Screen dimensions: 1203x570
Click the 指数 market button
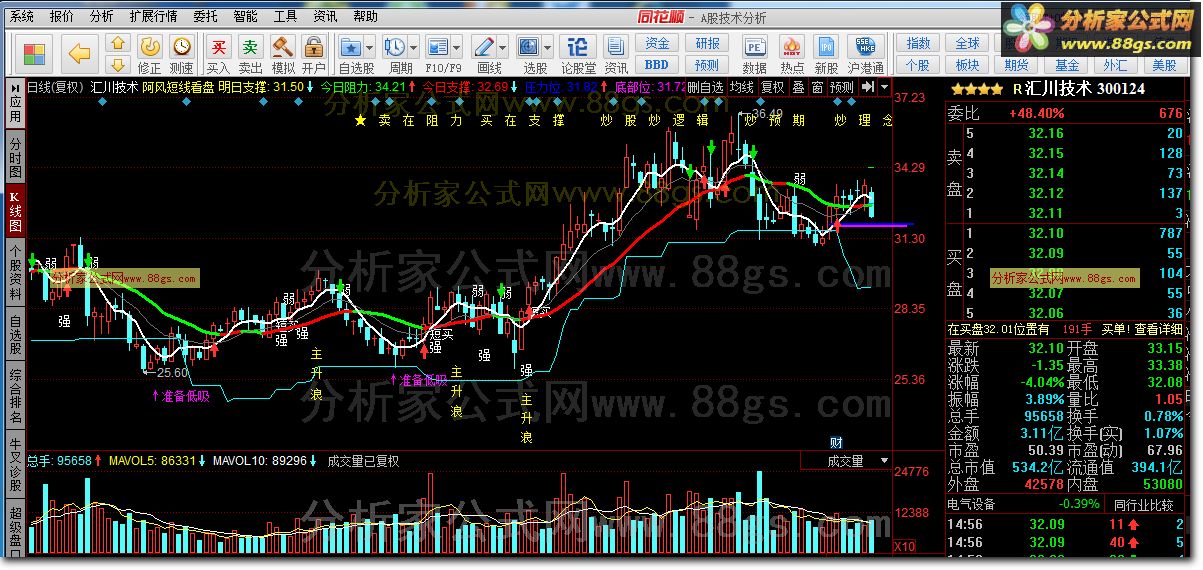[918, 43]
